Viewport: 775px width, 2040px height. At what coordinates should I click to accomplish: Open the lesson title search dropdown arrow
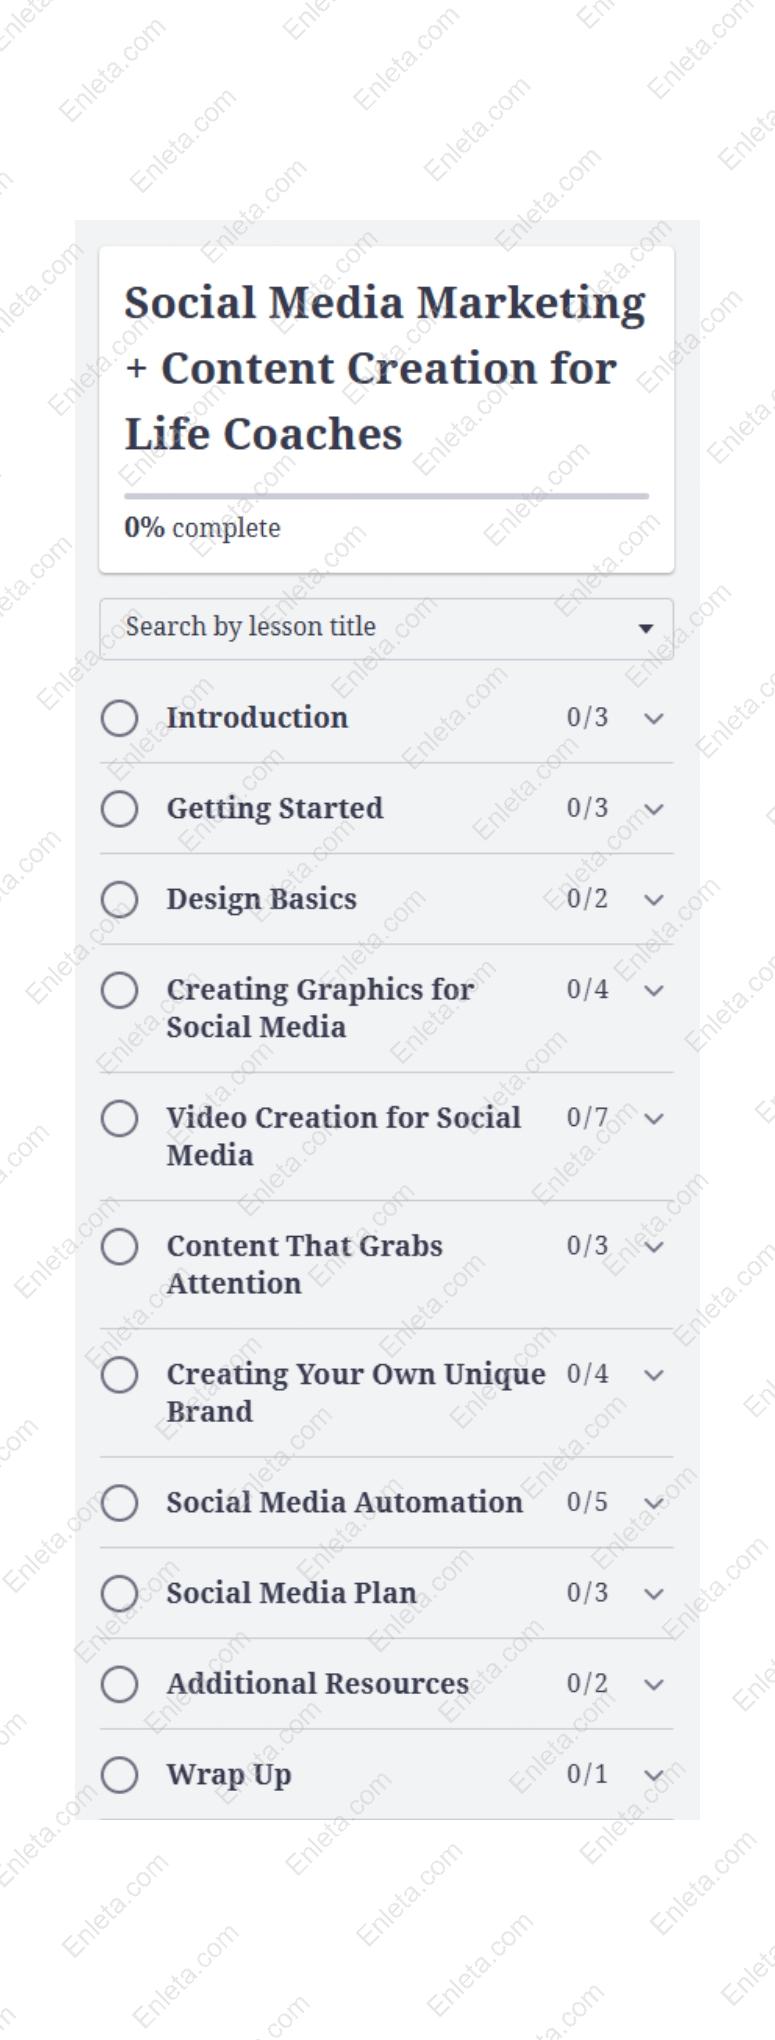tap(646, 628)
